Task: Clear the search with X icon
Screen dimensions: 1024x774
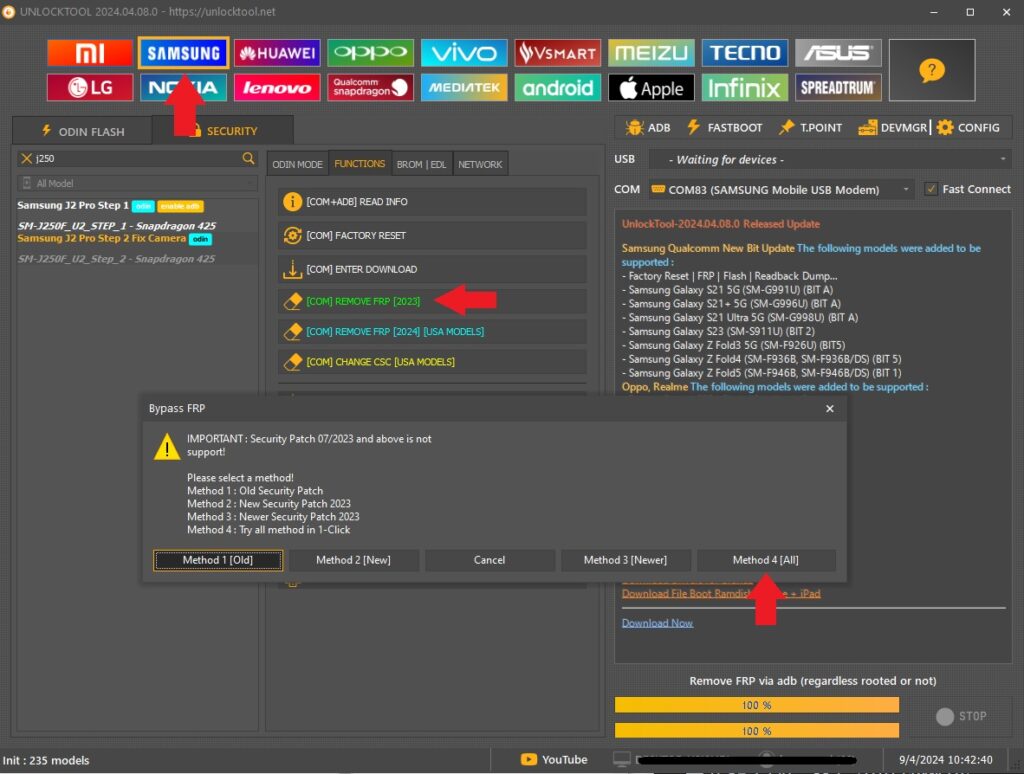Action: coord(26,158)
